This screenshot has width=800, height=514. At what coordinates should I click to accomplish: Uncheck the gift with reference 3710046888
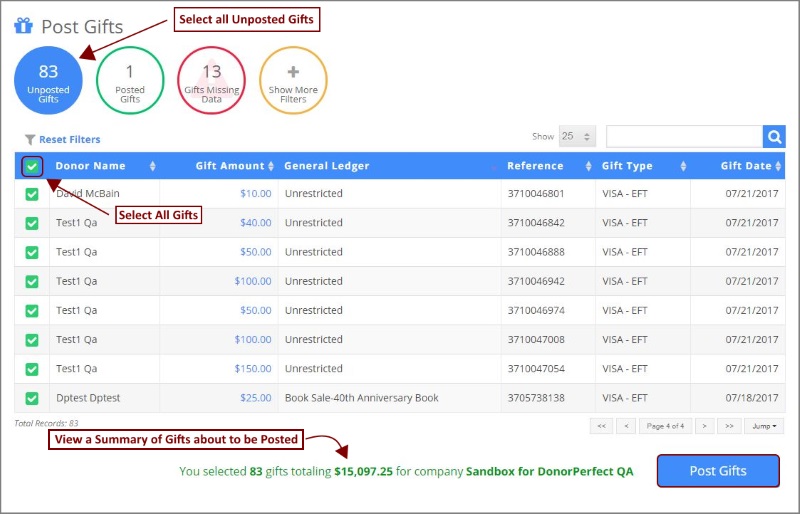32,252
